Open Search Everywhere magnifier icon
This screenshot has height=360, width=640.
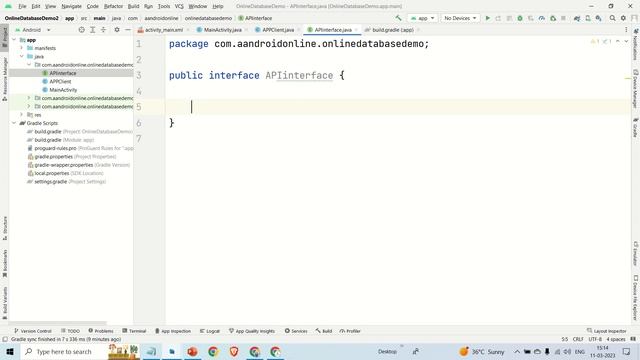613,18
